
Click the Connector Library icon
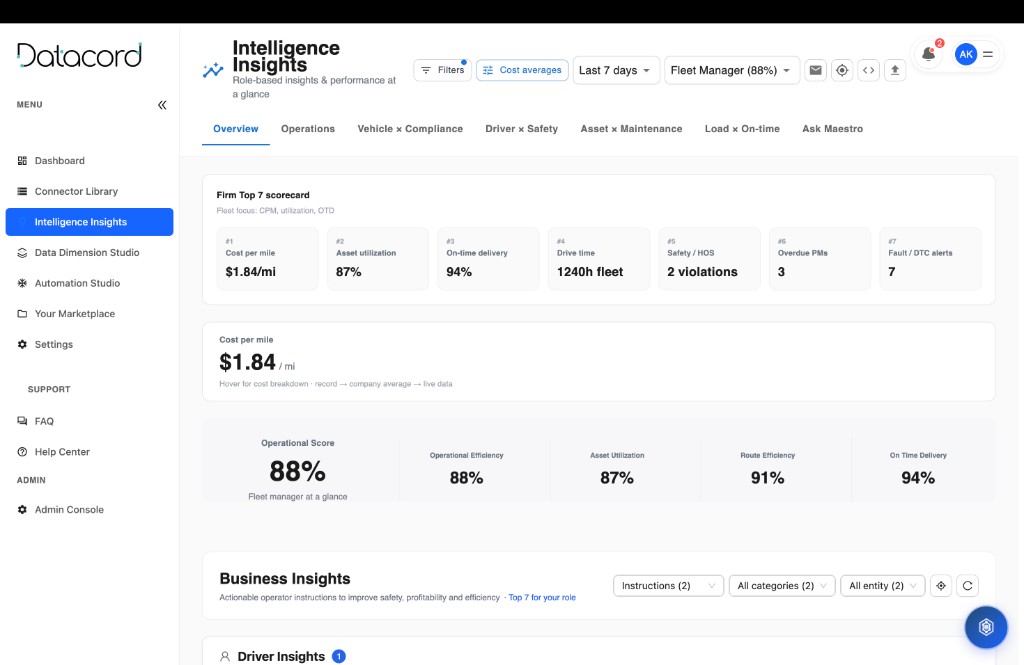(22, 191)
